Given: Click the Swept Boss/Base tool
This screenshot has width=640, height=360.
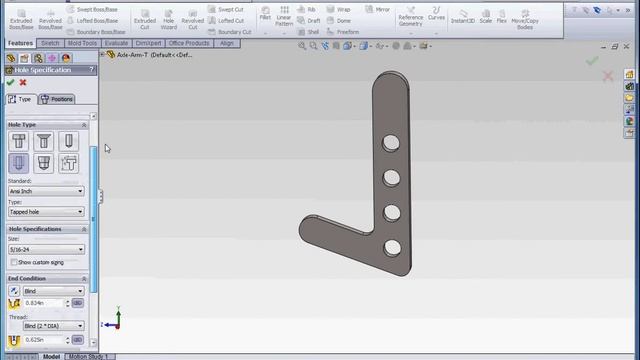Looking at the screenshot, I should click(x=93, y=9).
